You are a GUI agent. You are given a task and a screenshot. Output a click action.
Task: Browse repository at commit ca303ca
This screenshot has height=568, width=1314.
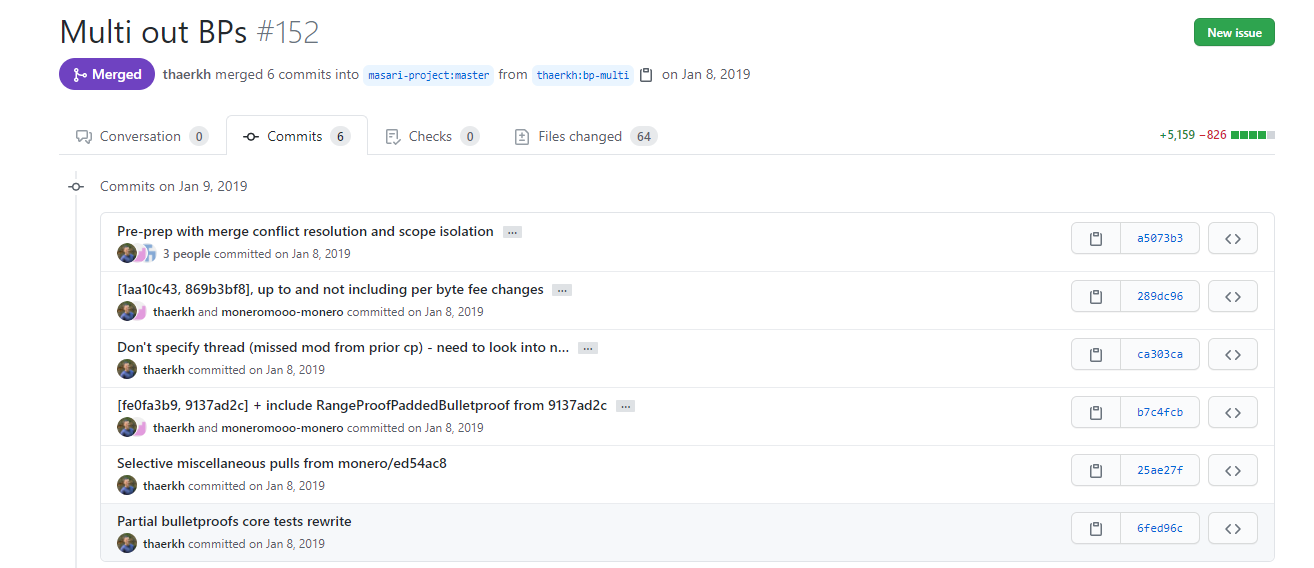tap(1233, 355)
